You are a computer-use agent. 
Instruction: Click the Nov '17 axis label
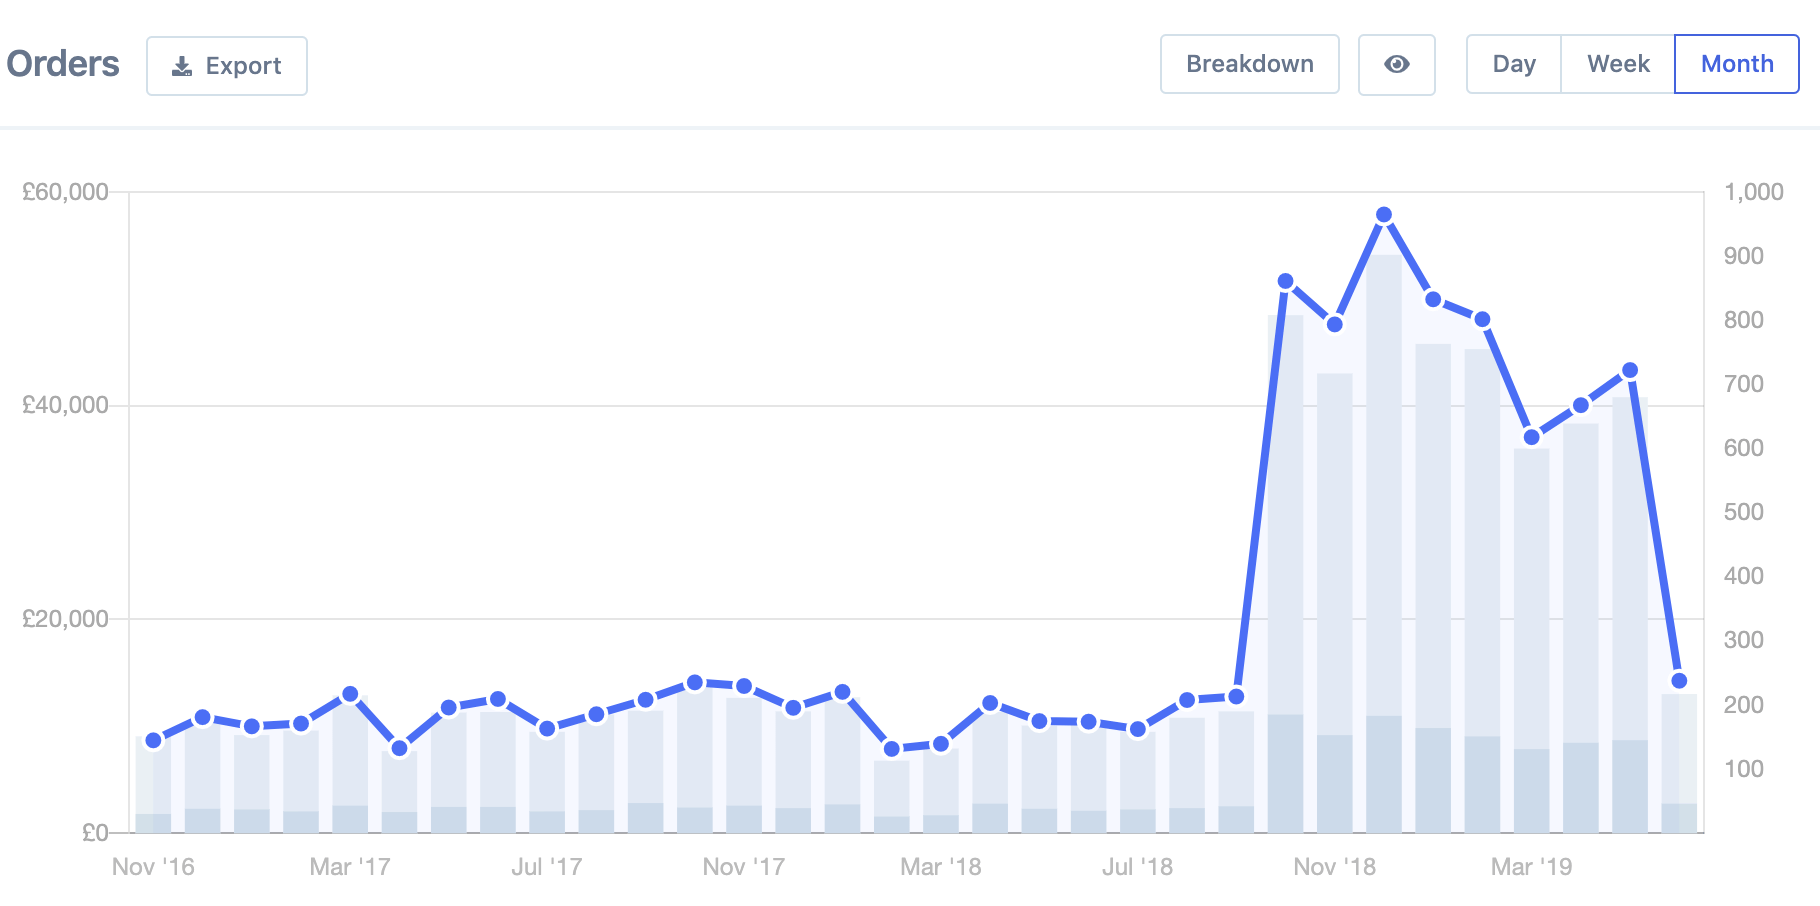click(x=743, y=867)
